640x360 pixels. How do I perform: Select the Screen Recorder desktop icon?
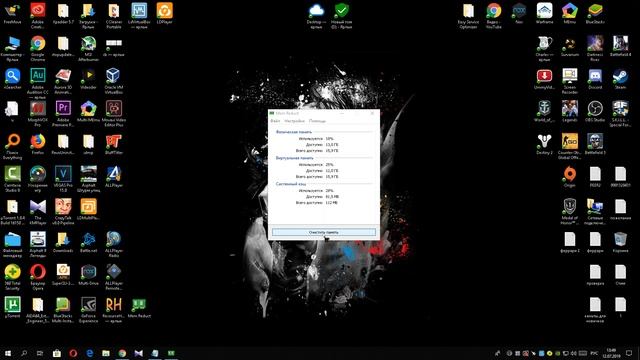569,81
